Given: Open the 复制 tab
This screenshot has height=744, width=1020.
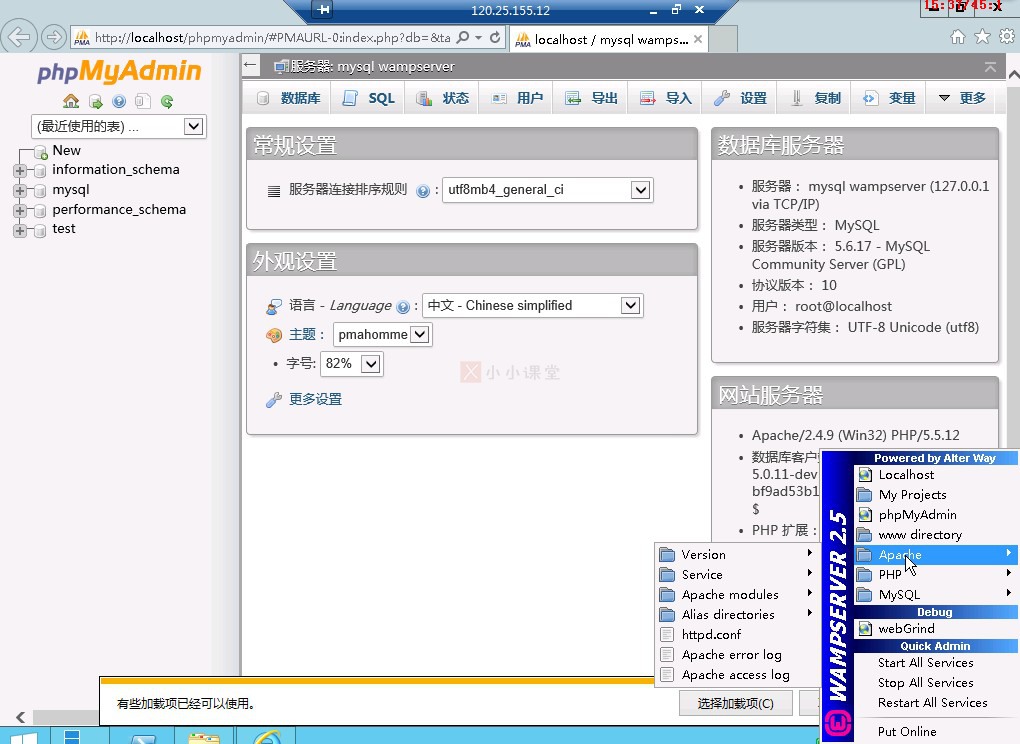Looking at the screenshot, I should pos(816,98).
